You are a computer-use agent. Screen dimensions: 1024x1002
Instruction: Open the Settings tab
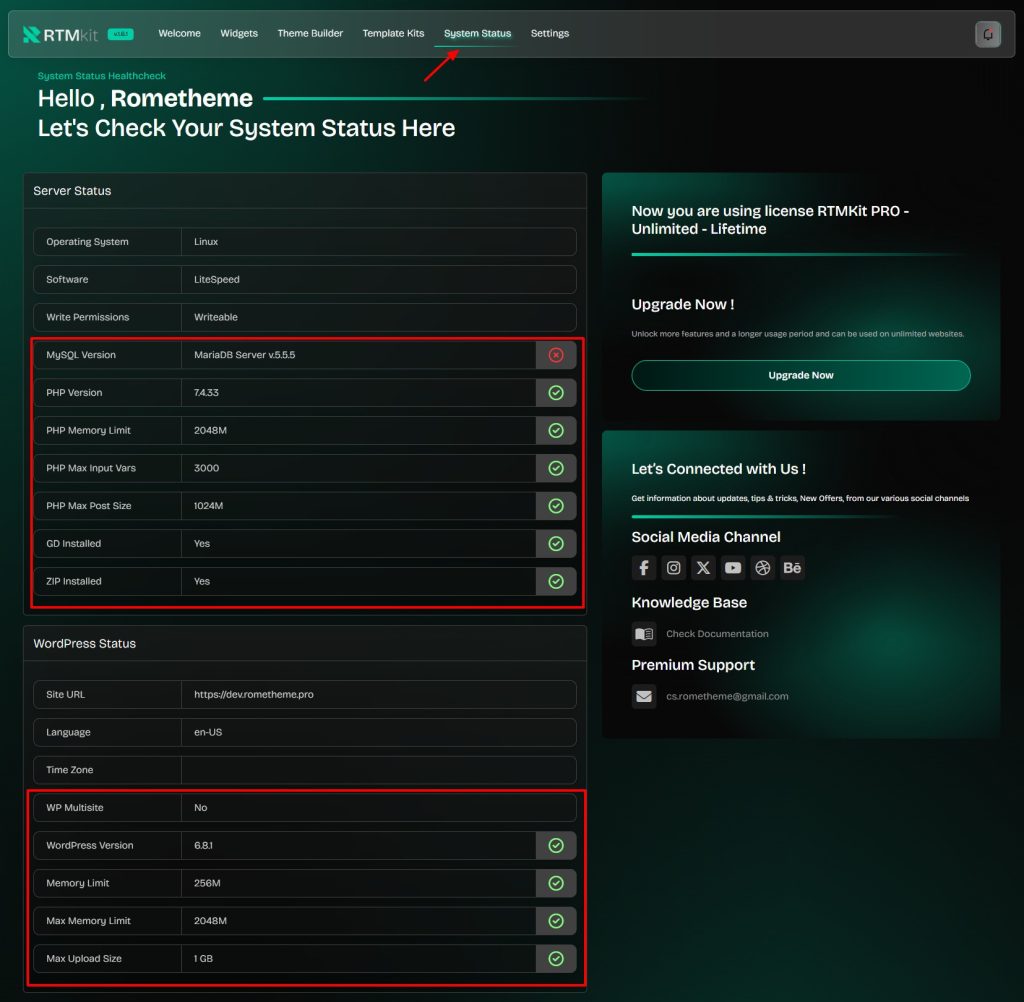pyautogui.click(x=550, y=33)
